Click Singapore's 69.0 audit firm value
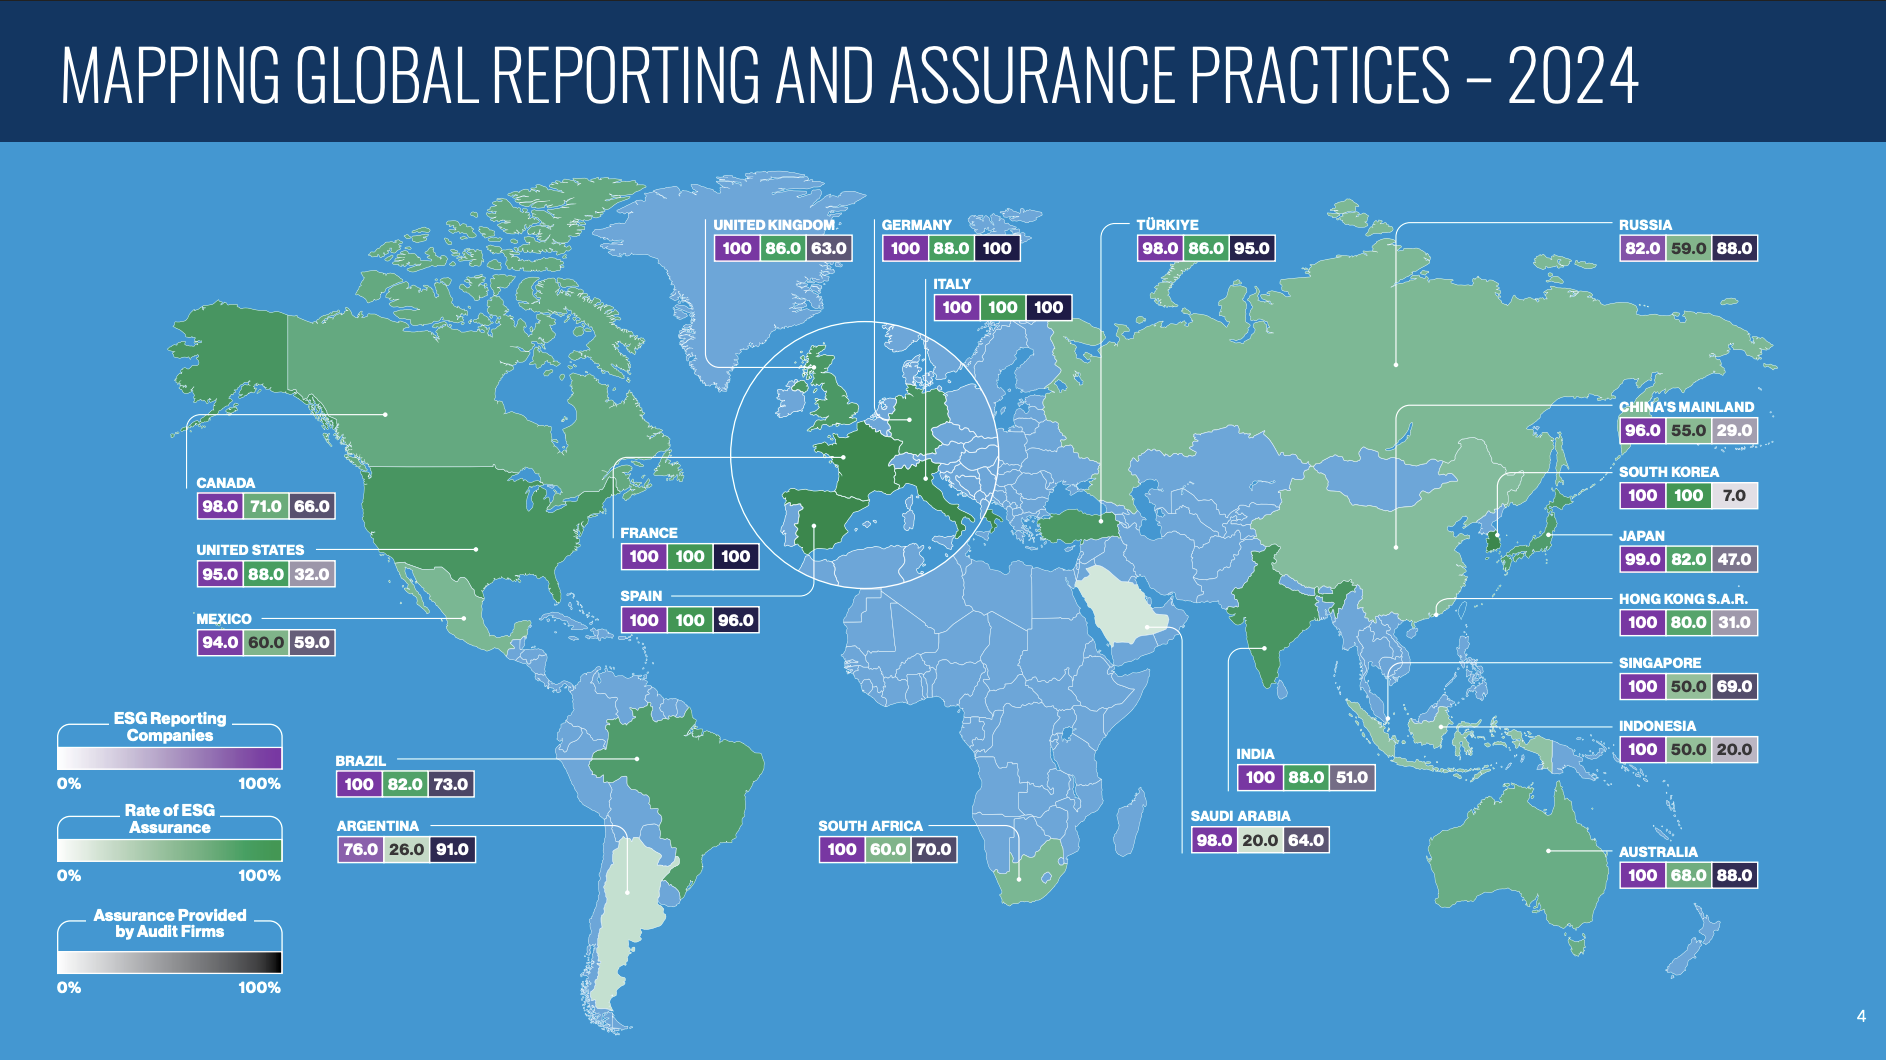Viewport: 1886px width, 1060px height. click(1734, 686)
